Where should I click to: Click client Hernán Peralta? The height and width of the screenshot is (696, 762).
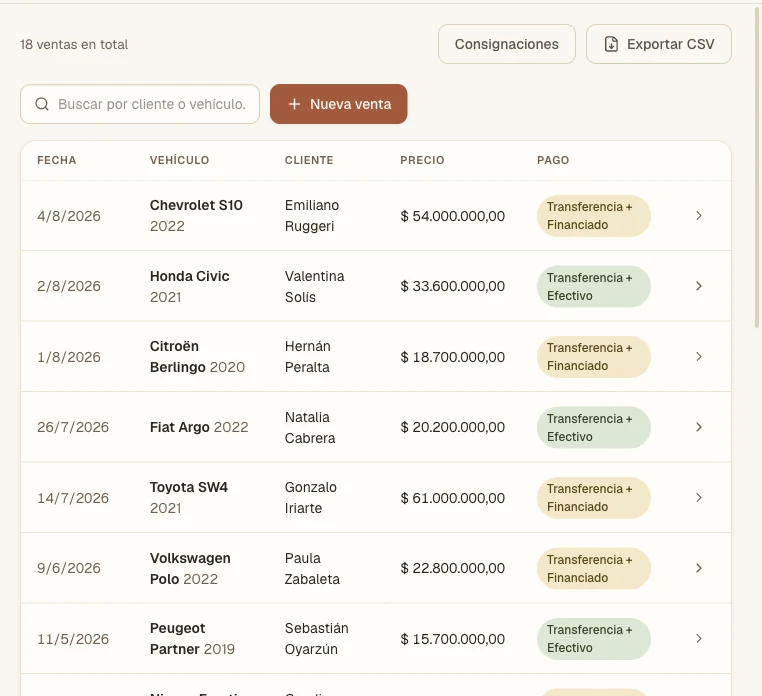point(308,357)
